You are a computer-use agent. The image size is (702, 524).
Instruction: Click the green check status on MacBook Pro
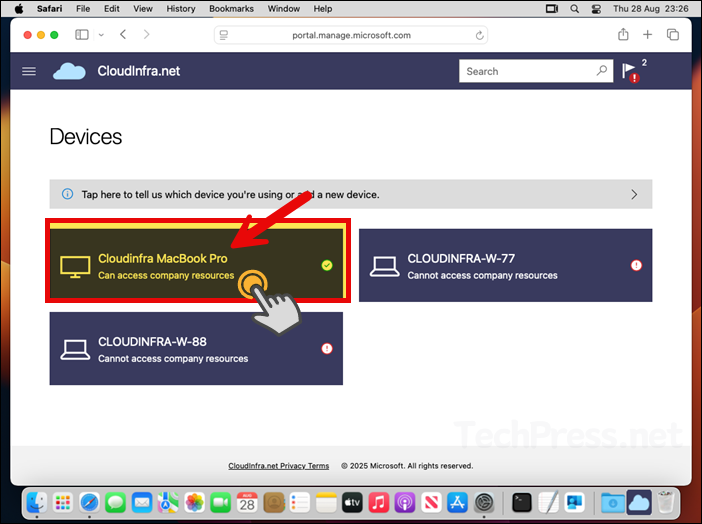pyautogui.click(x=327, y=265)
